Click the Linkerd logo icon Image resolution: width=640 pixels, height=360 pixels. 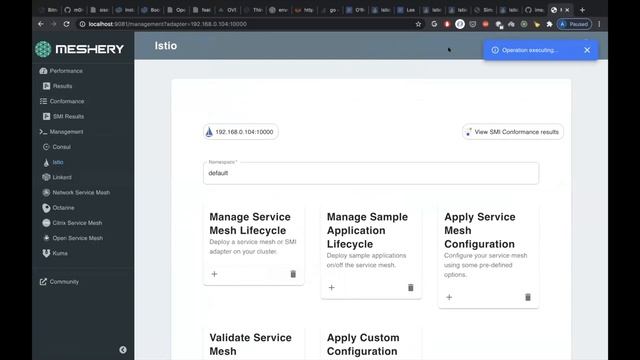[46, 177]
